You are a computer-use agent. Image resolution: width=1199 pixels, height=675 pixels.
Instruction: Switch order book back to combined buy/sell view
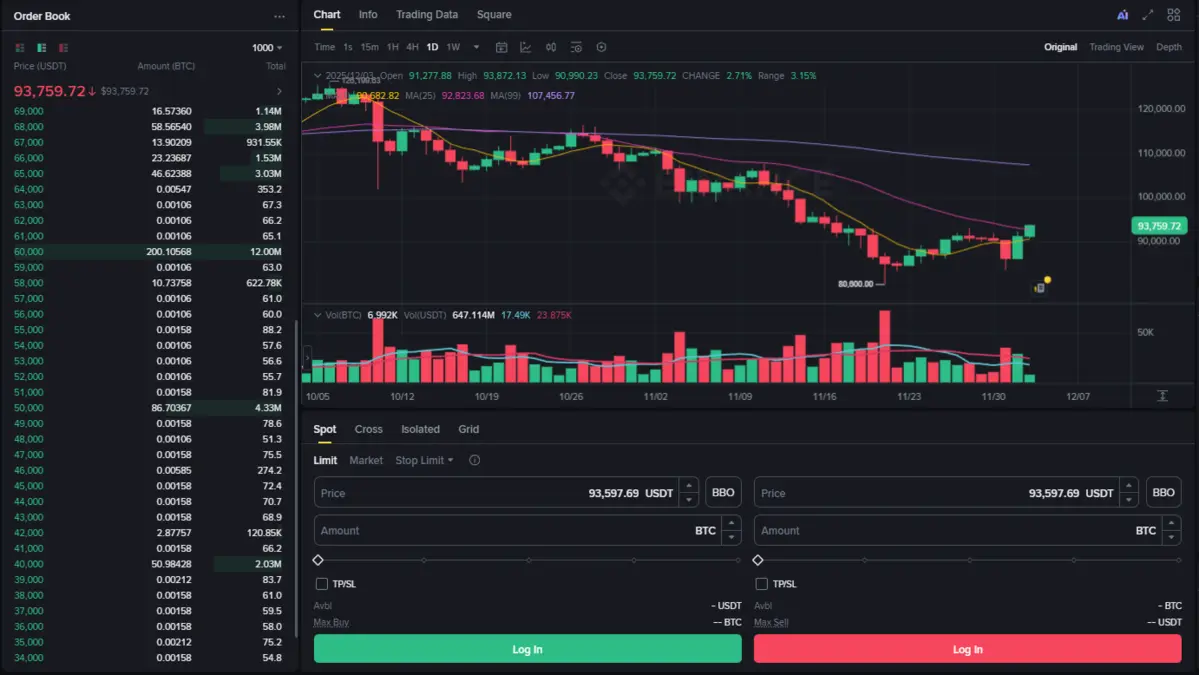point(18,47)
